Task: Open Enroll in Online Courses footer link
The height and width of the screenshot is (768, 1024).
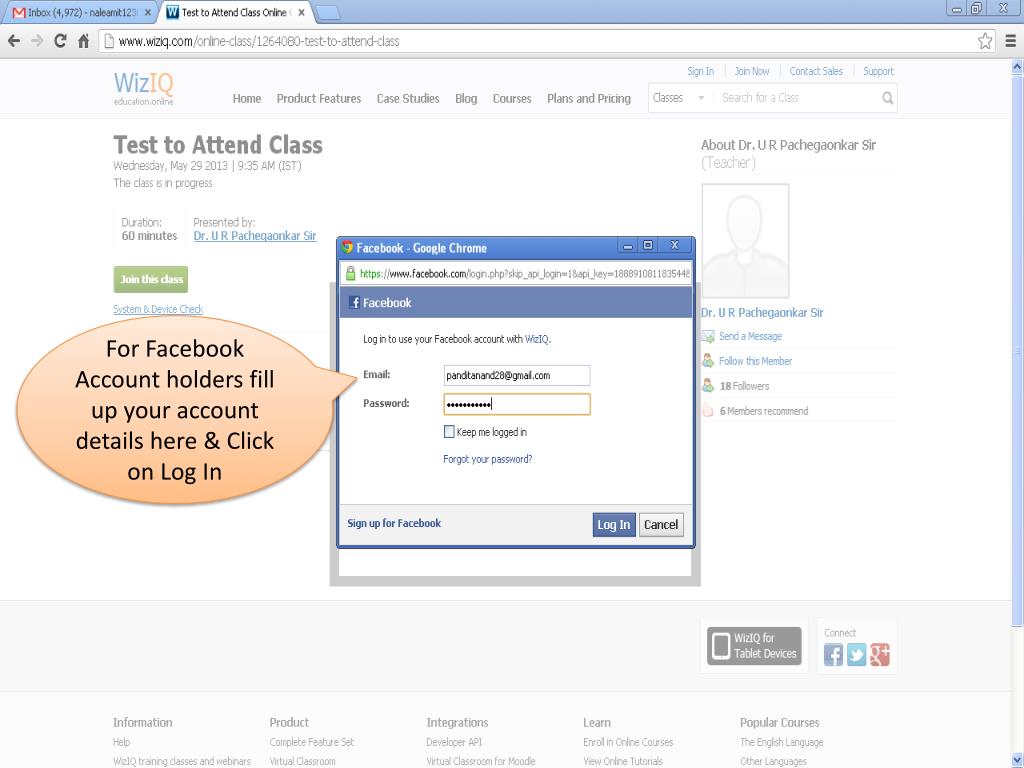Action: tap(628, 742)
